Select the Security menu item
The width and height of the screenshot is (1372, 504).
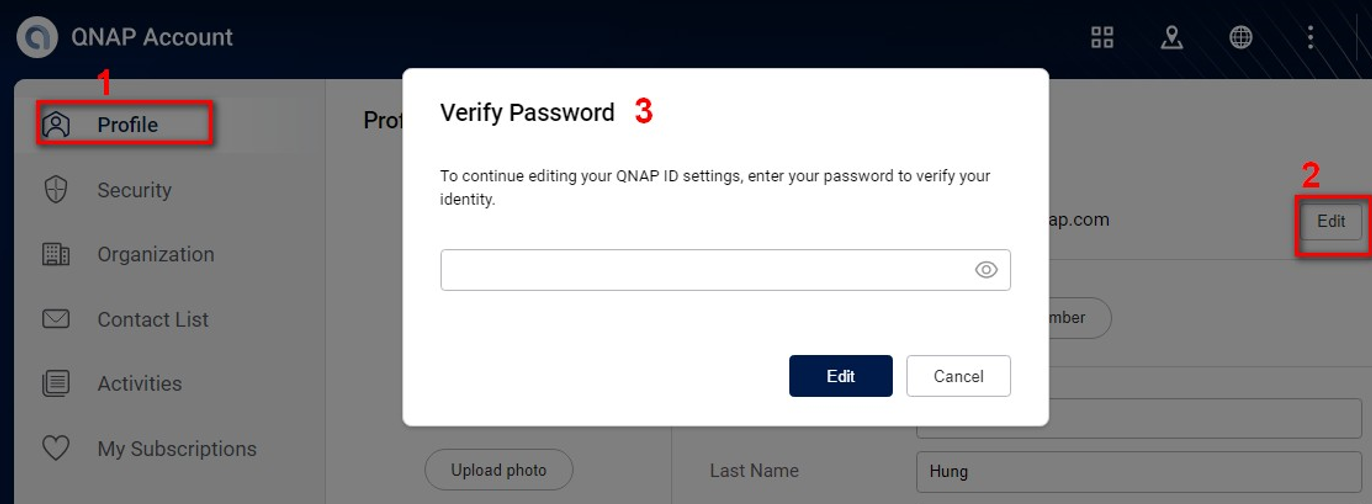pyautogui.click(x=134, y=190)
